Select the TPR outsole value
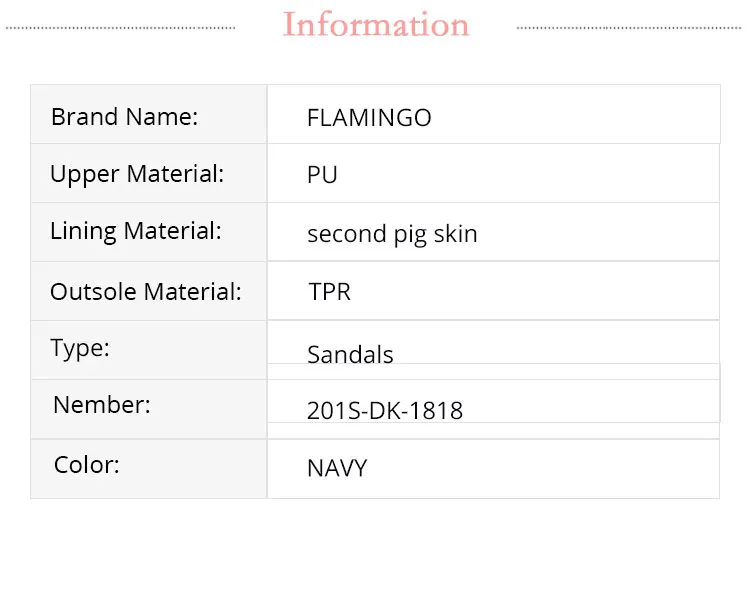 pos(329,292)
